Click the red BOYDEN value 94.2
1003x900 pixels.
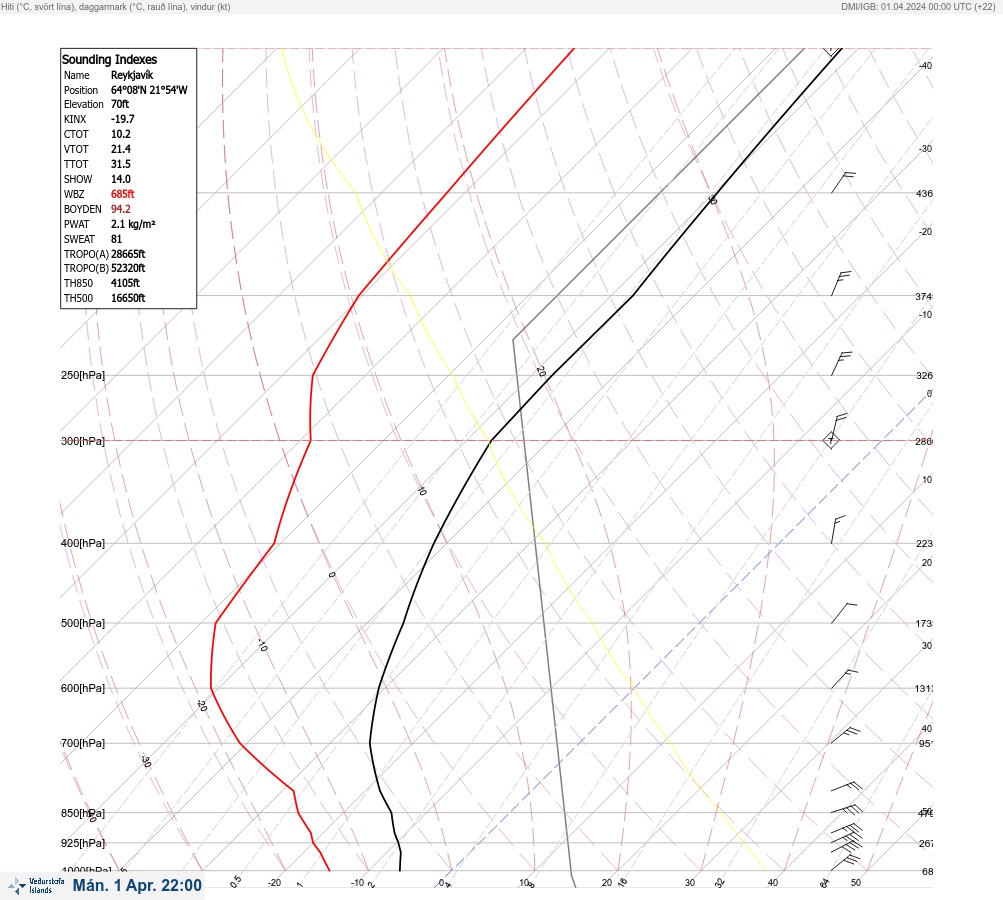click(x=120, y=209)
